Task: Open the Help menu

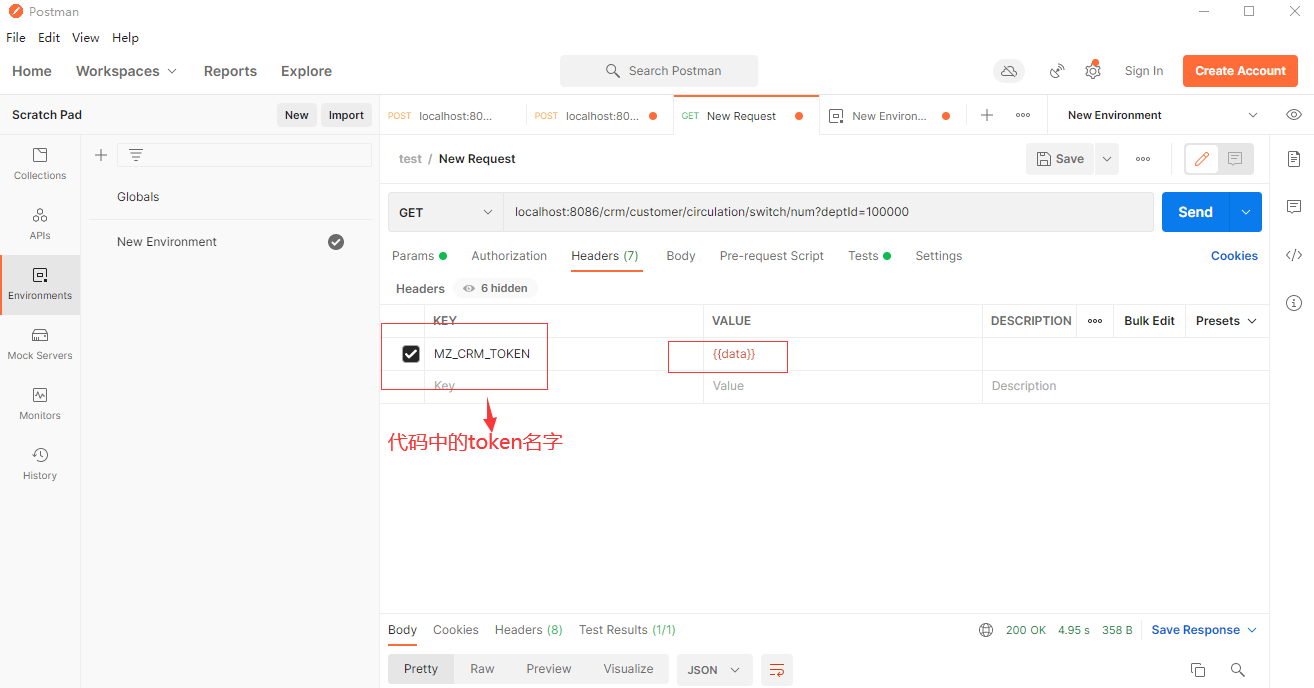Action: click(125, 38)
